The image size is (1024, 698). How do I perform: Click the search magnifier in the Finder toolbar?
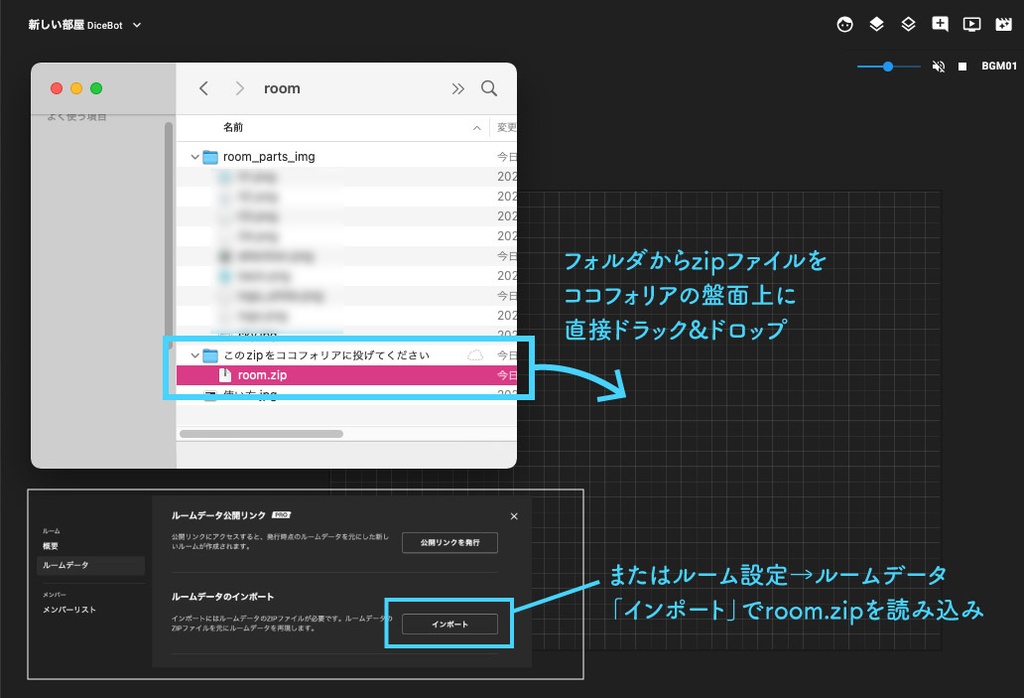pyautogui.click(x=489, y=88)
